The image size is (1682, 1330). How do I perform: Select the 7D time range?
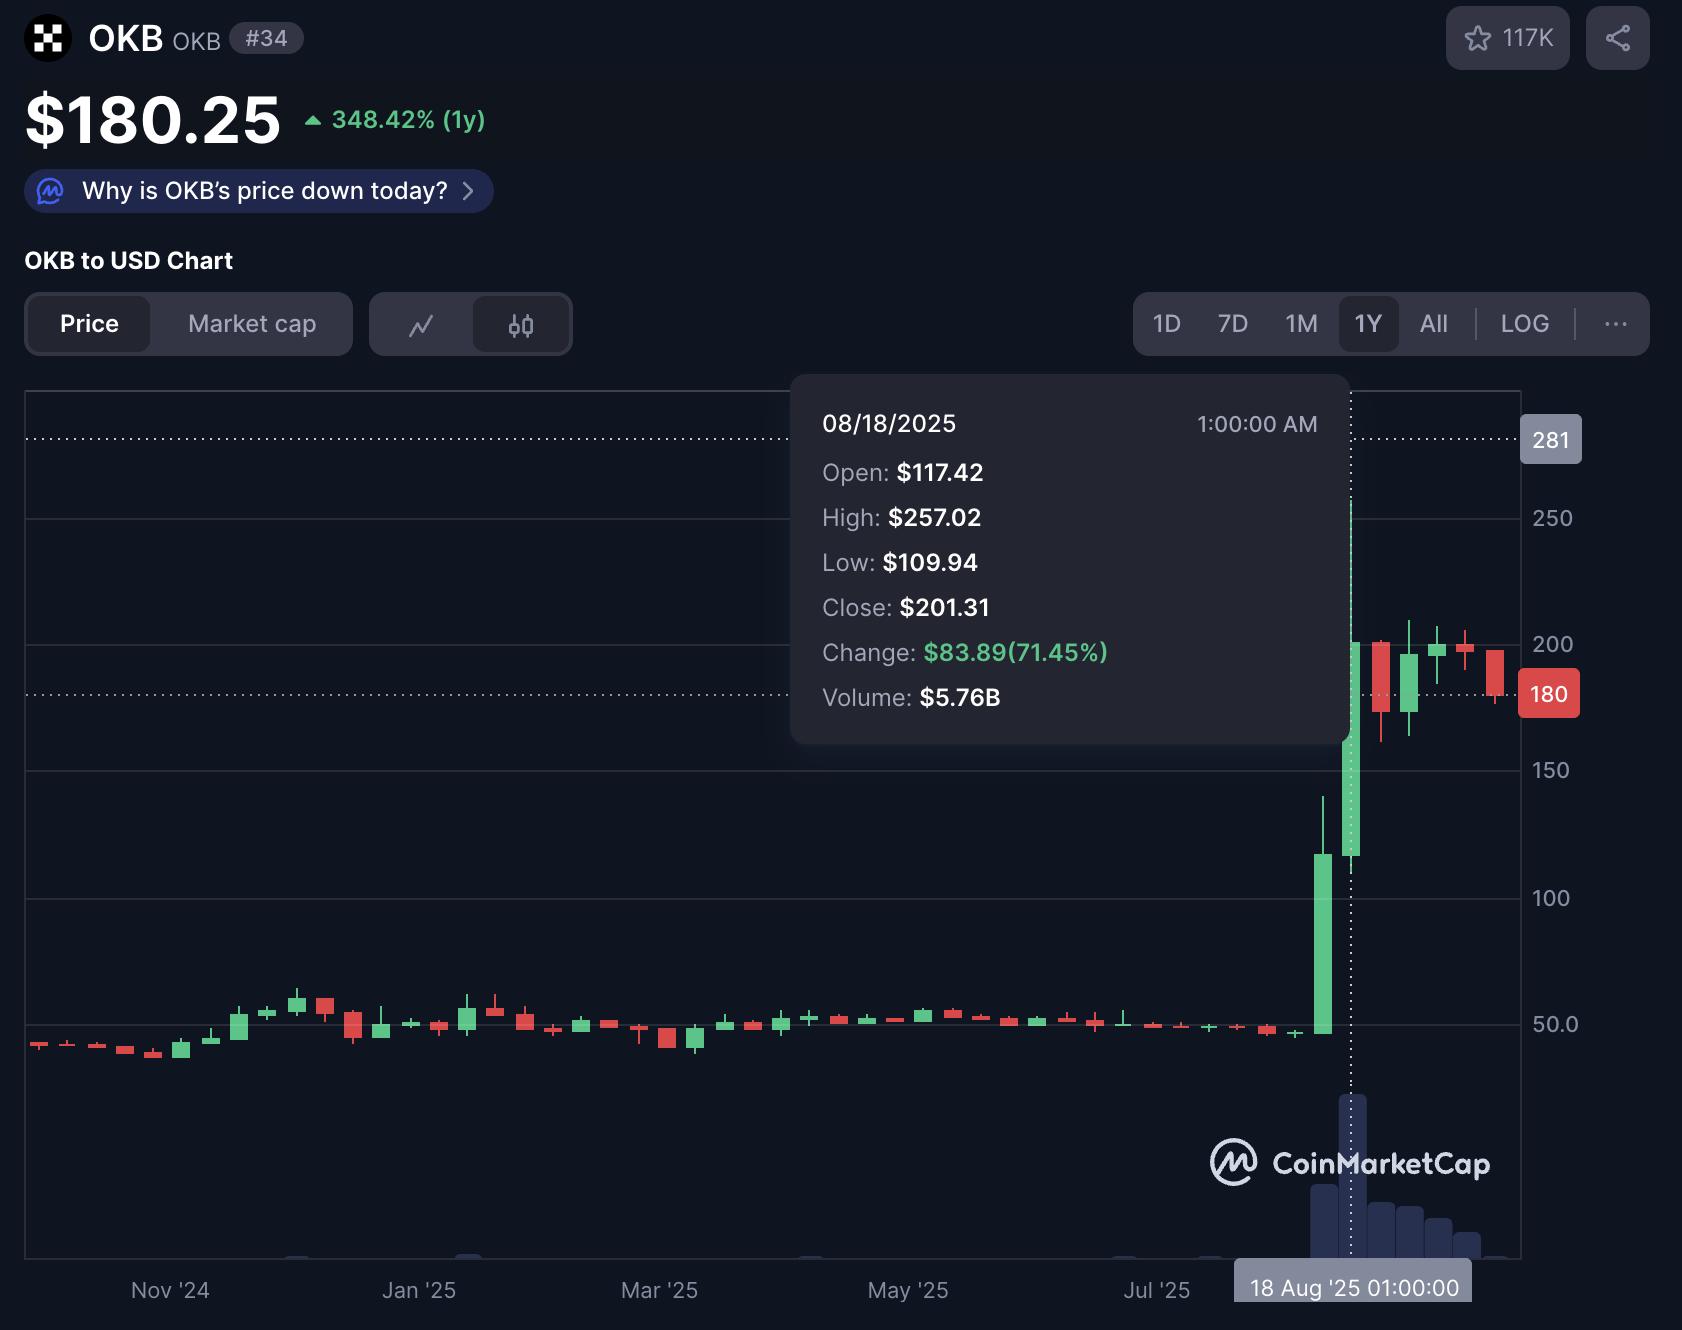(x=1232, y=324)
